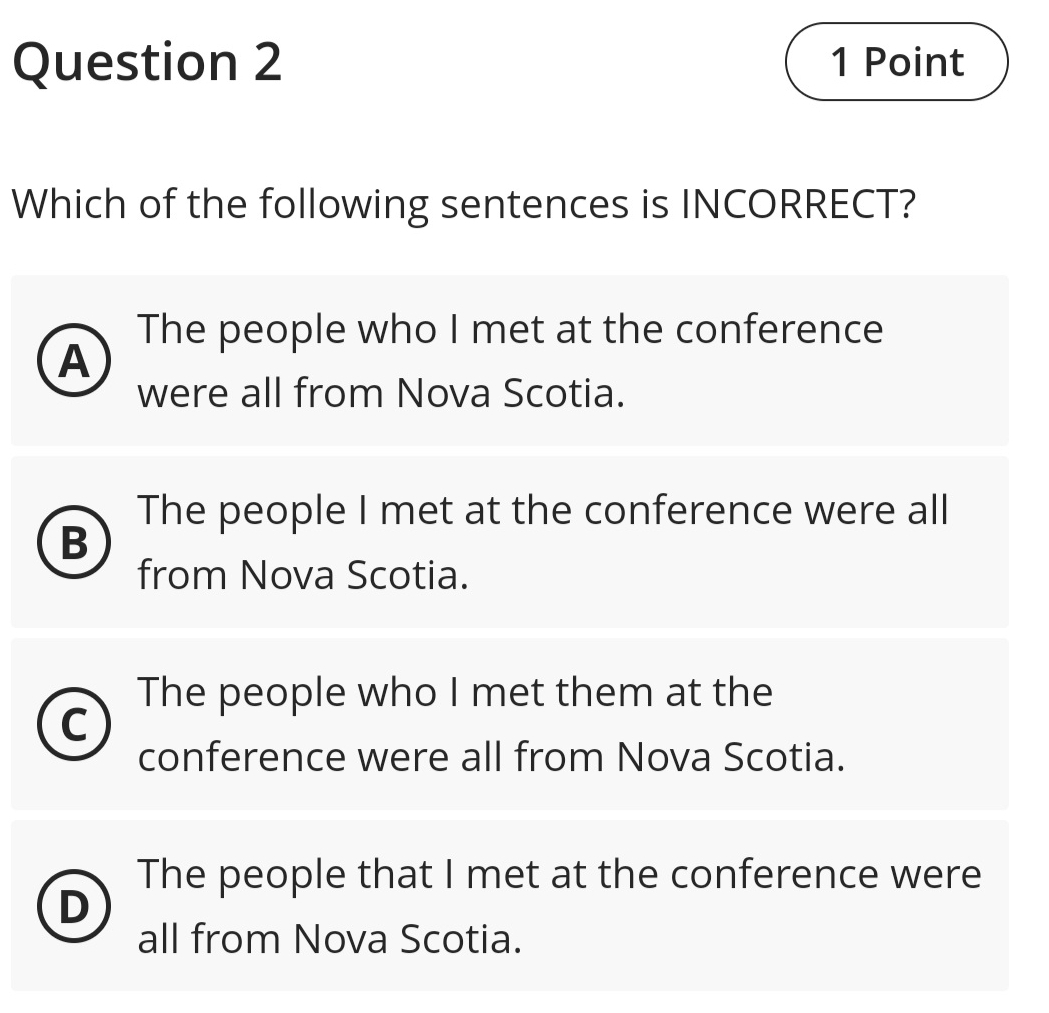Screen dimensions: 1049x1013
Task: Click "Nova Scotia" in option D
Action: [407, 939]
